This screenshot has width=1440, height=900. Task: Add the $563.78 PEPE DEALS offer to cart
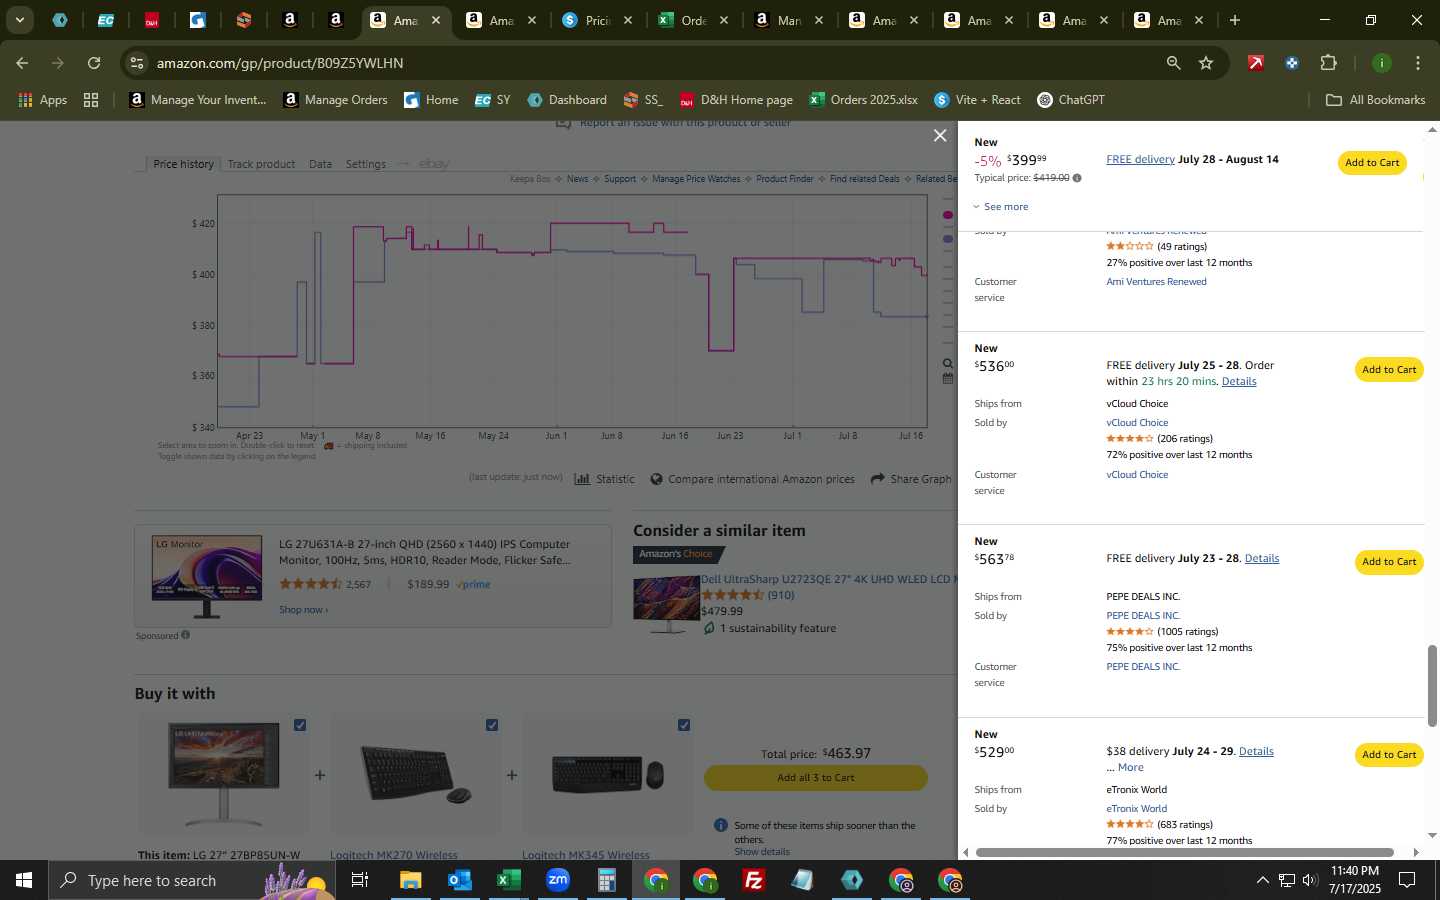[1389, 562]
